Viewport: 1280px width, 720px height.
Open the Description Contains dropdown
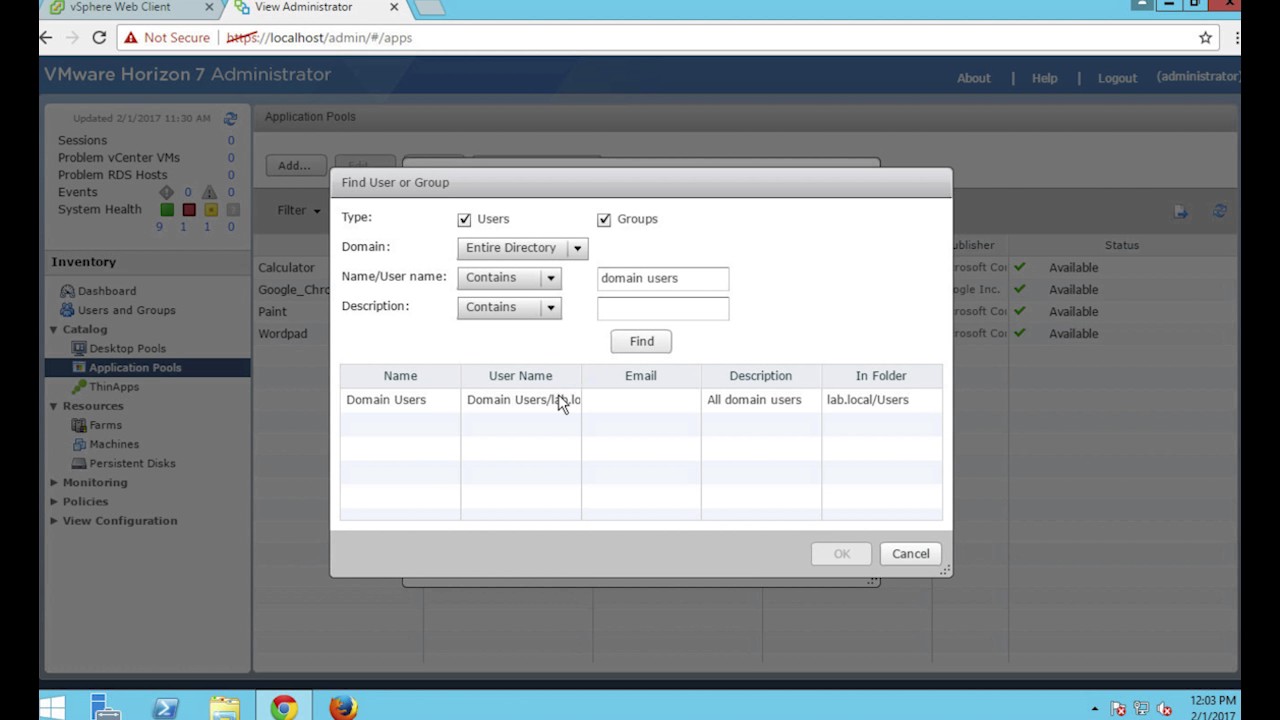(x=509, y=308)
